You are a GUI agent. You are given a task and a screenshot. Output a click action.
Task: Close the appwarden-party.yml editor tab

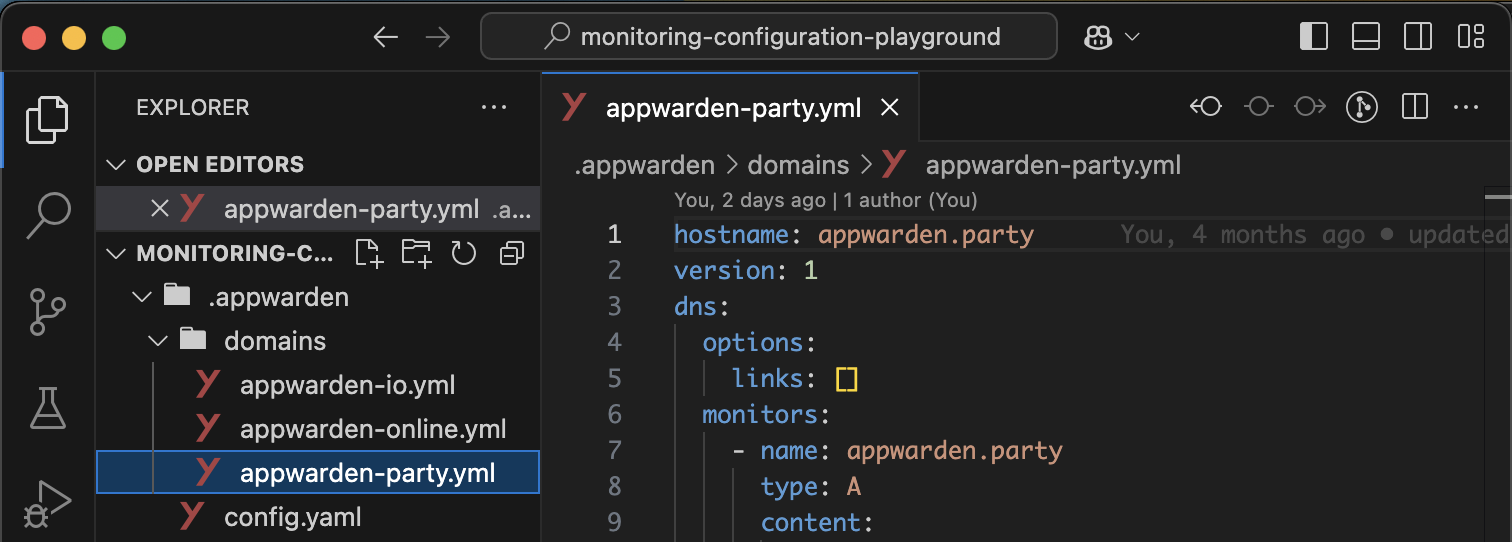pos(888,108)
